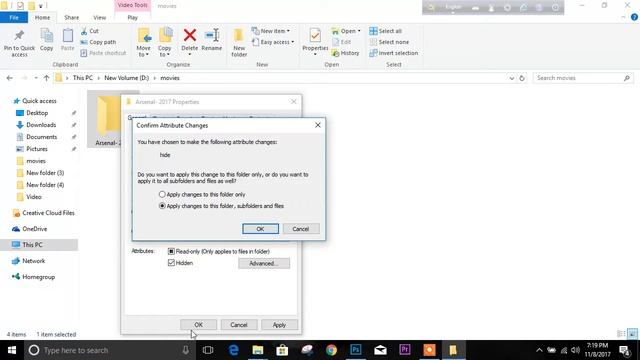Click History in the ribbon
Viewport: 640px width, 360px height.
pos(345,53)
